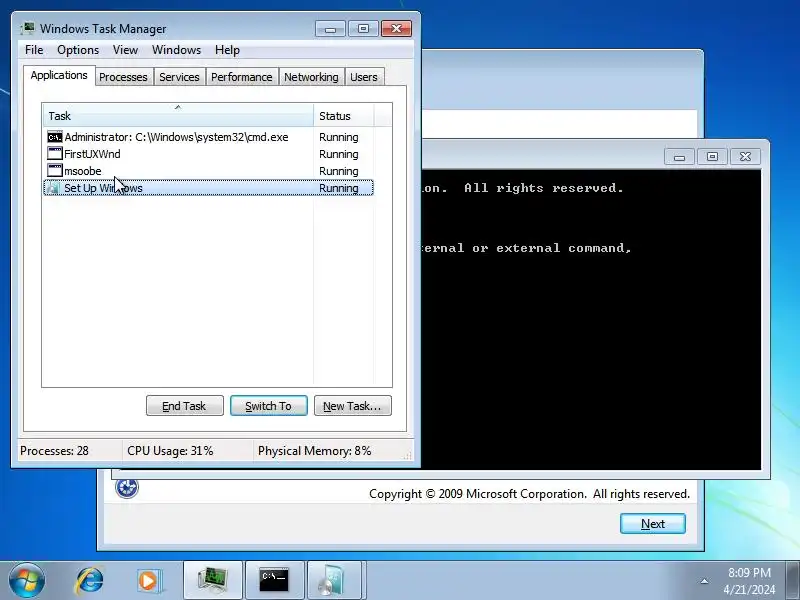Image resolution: width=800 pixels, height=600 pixels.
Task: Switch to the Services tab
Action: [x=179, y=77]
